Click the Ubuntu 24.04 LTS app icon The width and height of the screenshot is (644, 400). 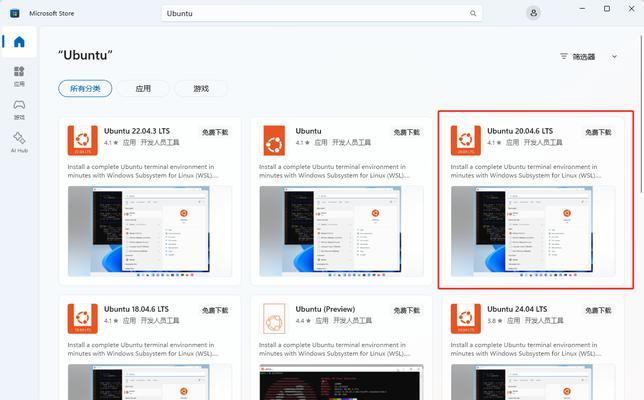[x=466, y=318]
